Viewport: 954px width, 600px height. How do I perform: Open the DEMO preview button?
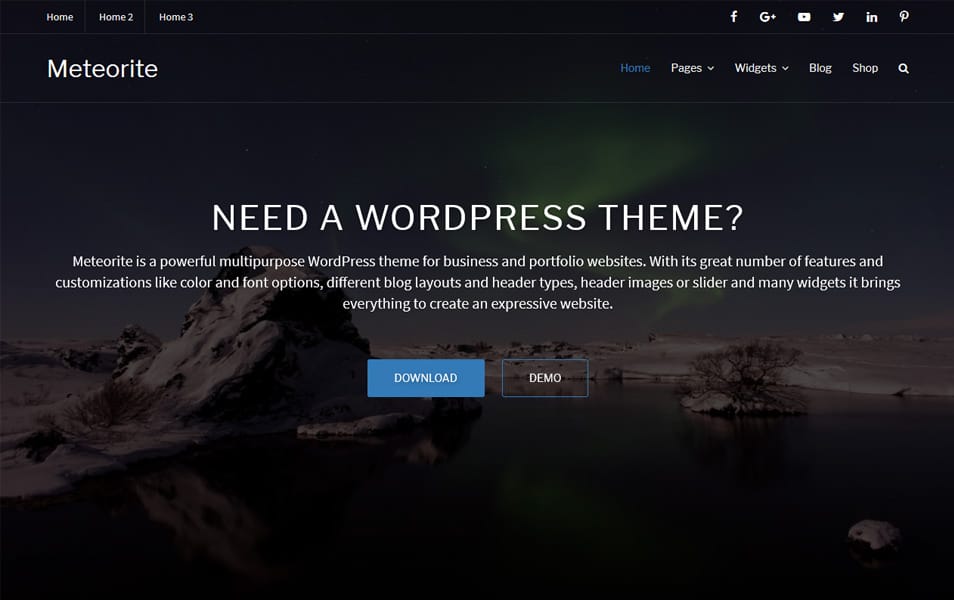(544, 378)
